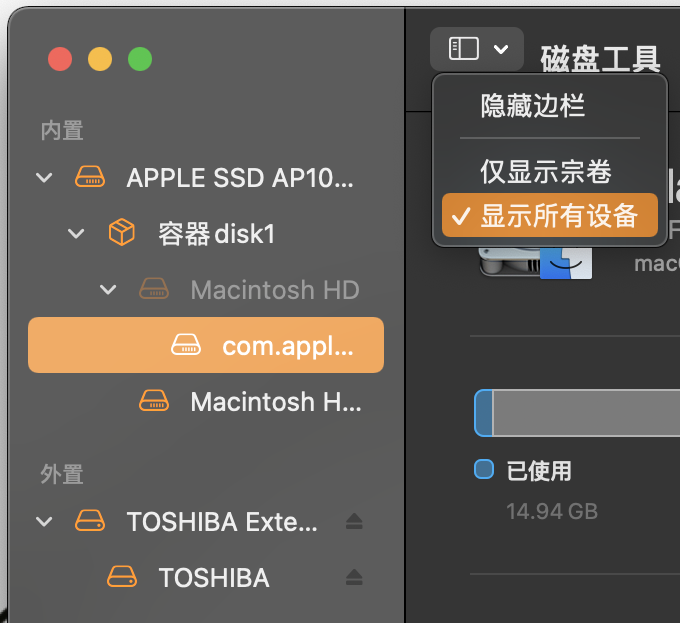Collapse the 容器 disk1 container
680x623 pixels.
click(x=76, y=234)
